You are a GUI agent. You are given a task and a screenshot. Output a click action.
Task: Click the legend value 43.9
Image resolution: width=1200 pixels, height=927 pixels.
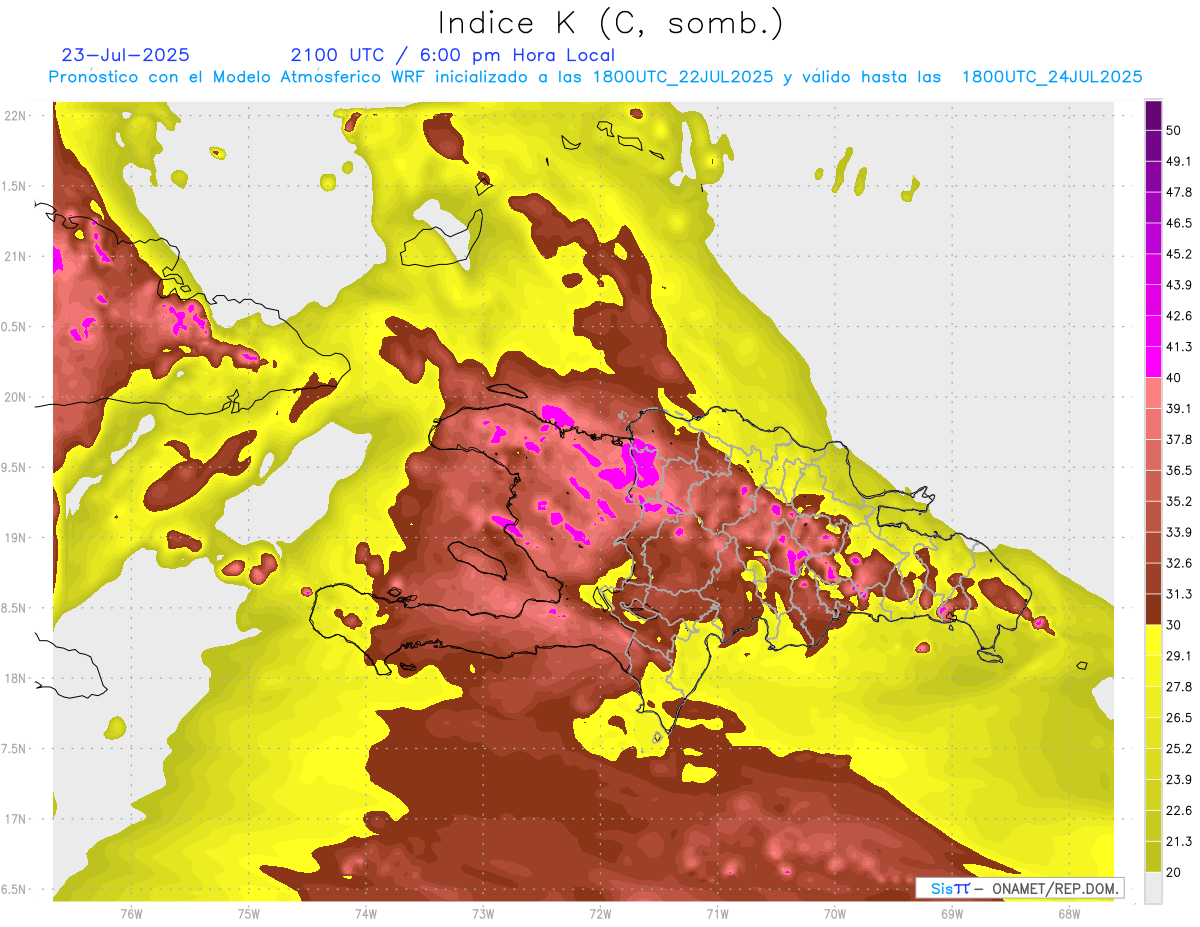1179,285
